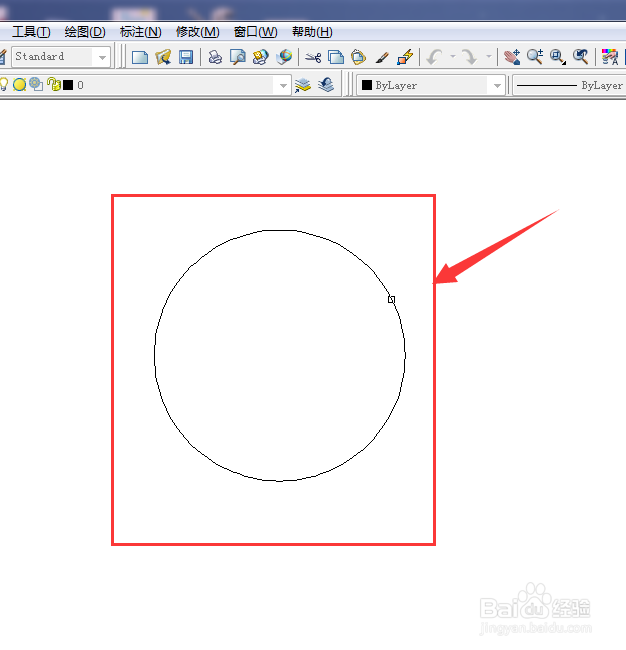Click the Layer Previous icon
The image size is (626, 650).
click(326, 85)
